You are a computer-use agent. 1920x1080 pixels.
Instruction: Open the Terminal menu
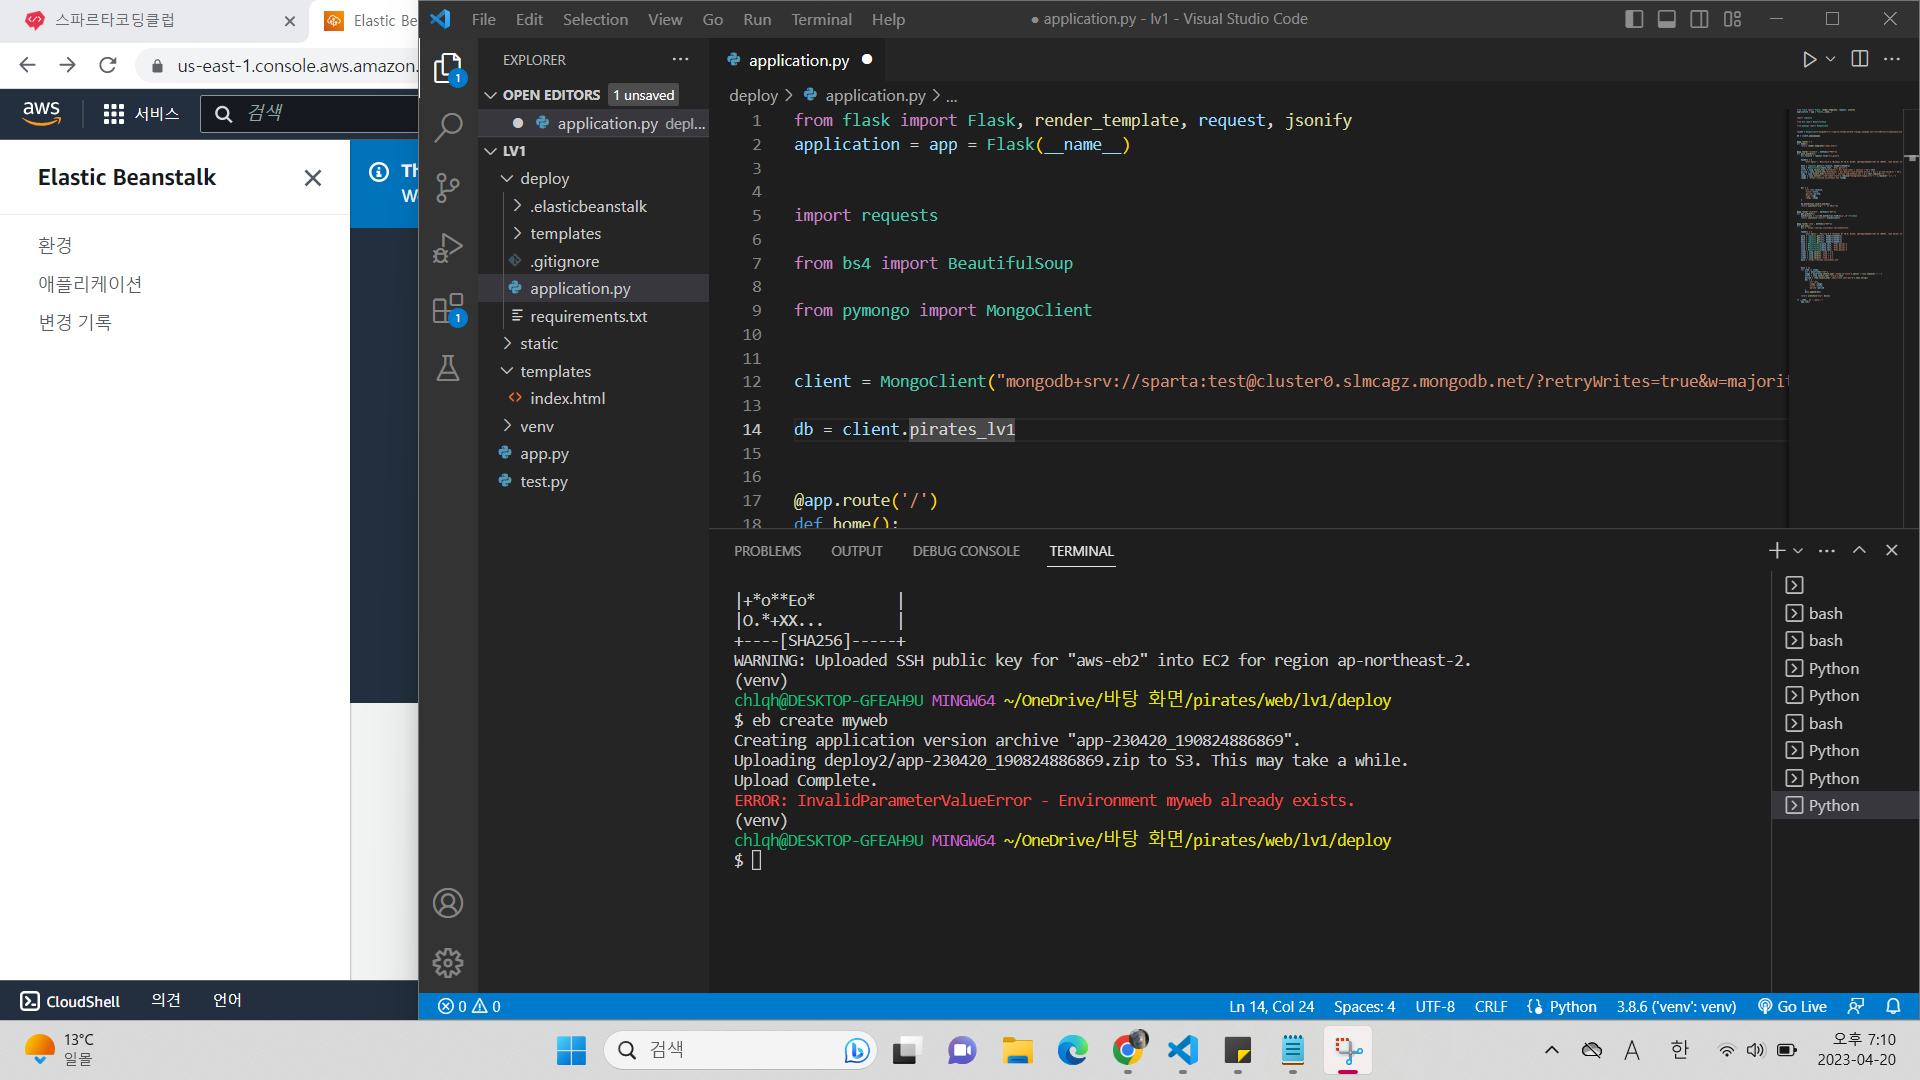point(822,19)
